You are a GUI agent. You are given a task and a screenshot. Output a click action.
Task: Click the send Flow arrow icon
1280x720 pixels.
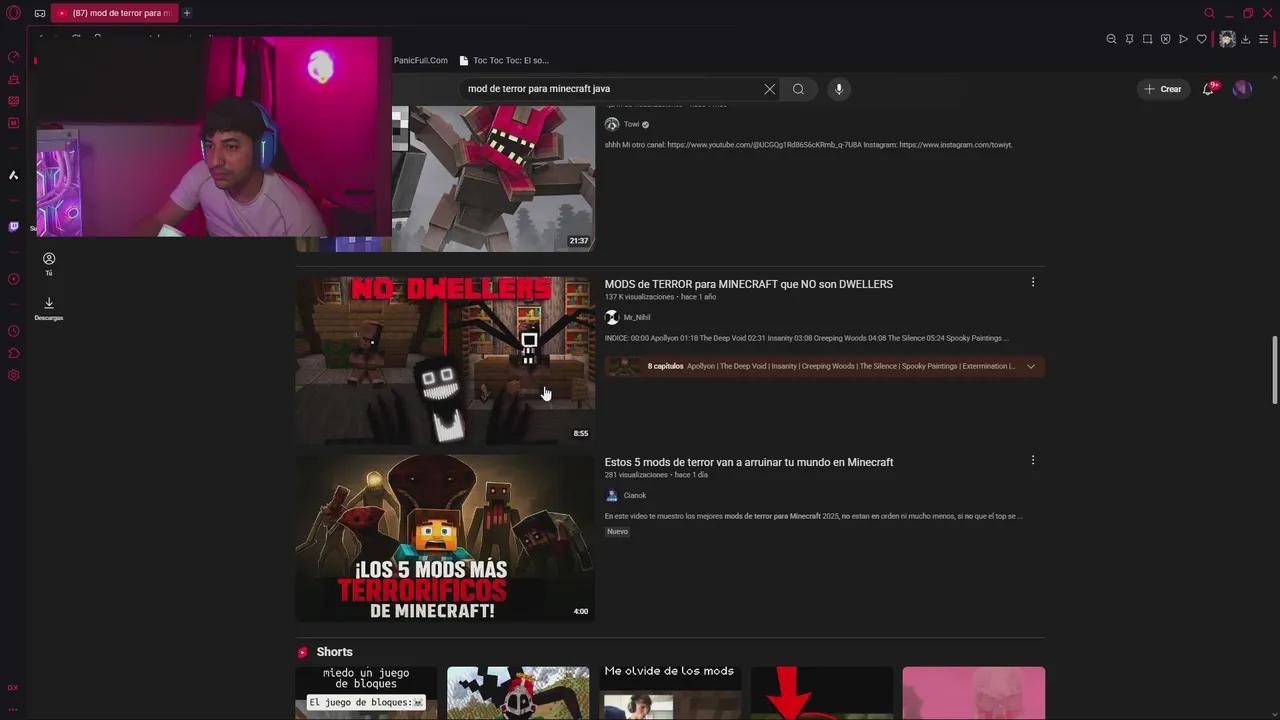(1183, 39)
